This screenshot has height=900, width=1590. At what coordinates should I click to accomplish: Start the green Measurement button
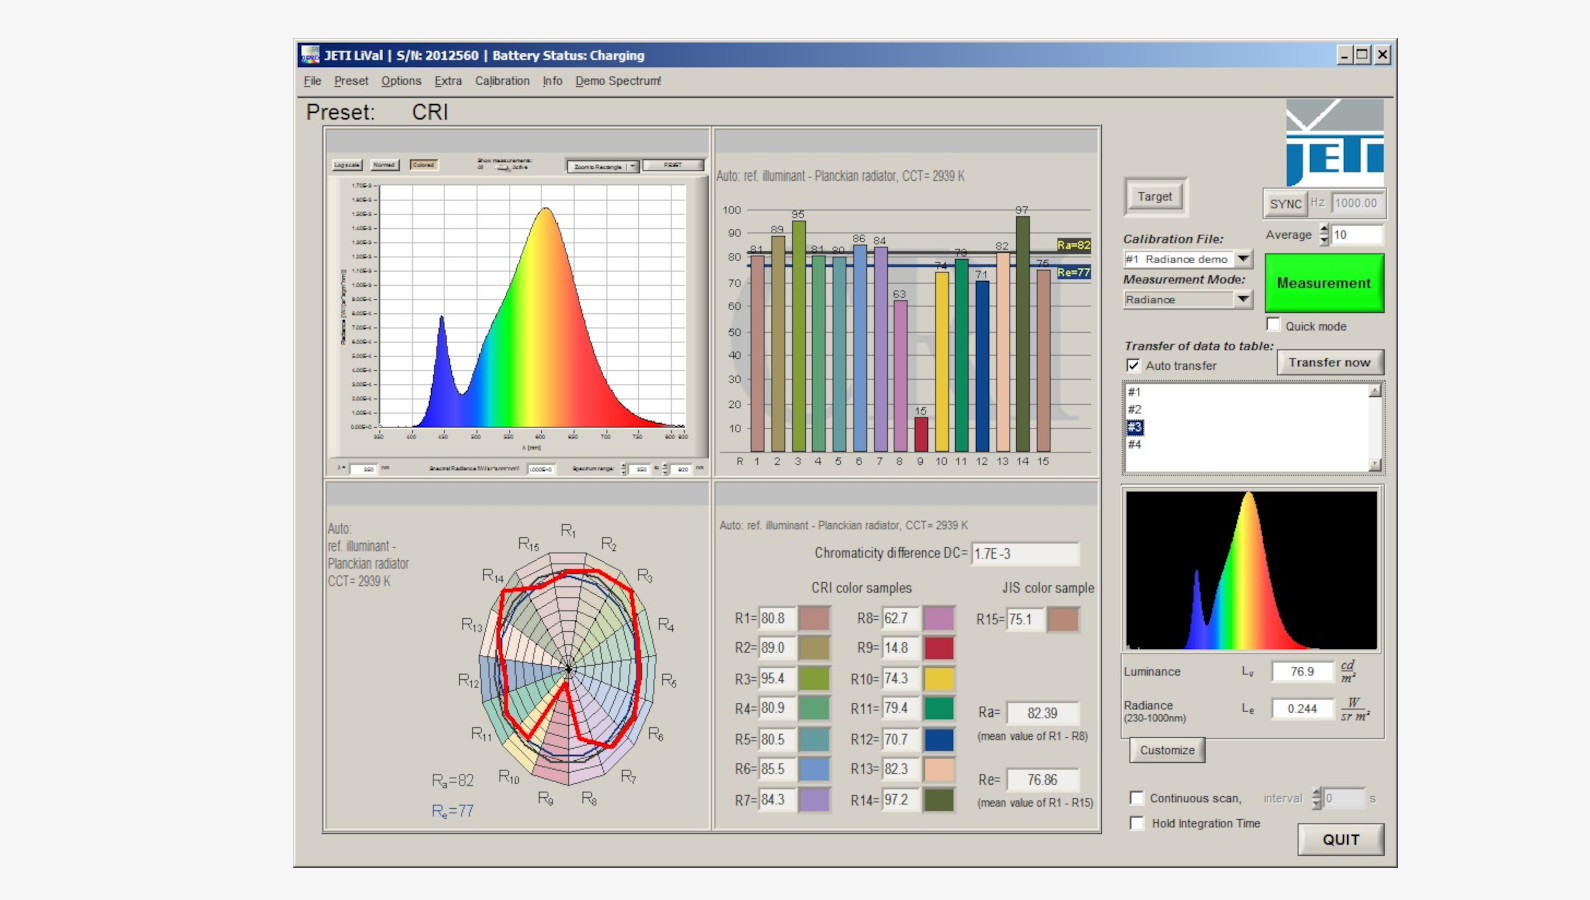click(1324, 283)
